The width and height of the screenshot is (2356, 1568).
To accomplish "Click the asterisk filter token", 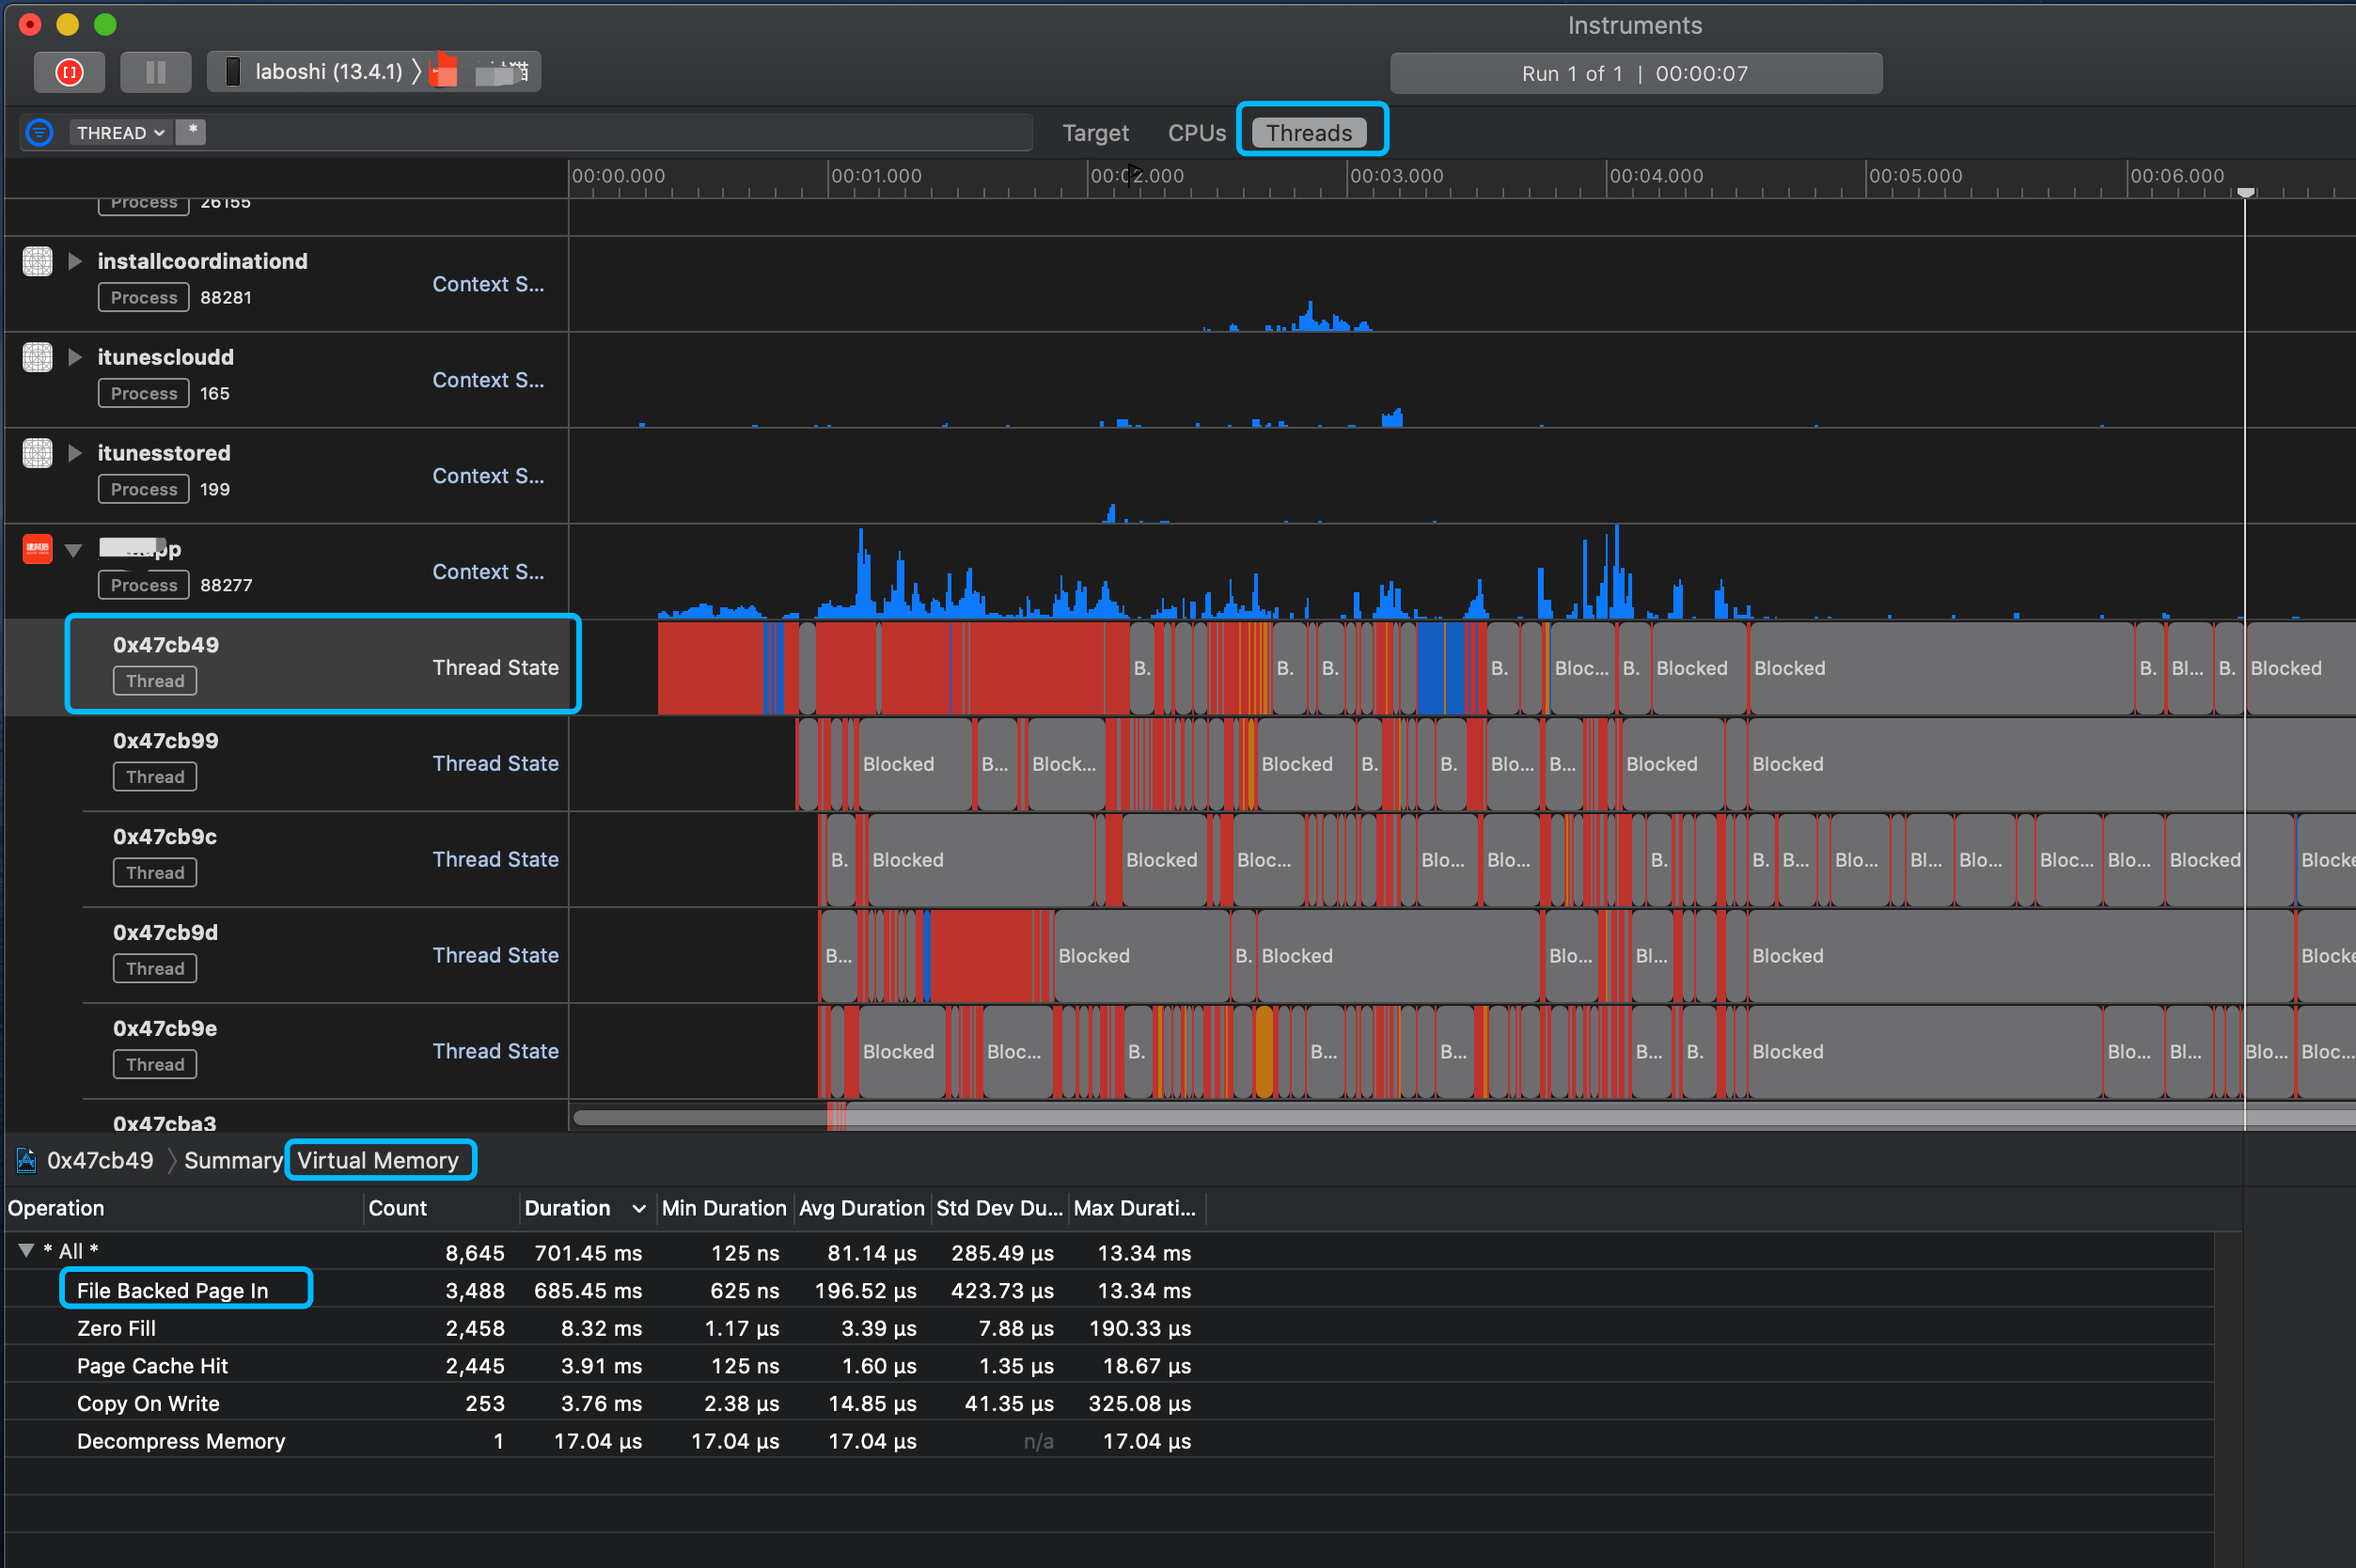I will coord(192,132).
